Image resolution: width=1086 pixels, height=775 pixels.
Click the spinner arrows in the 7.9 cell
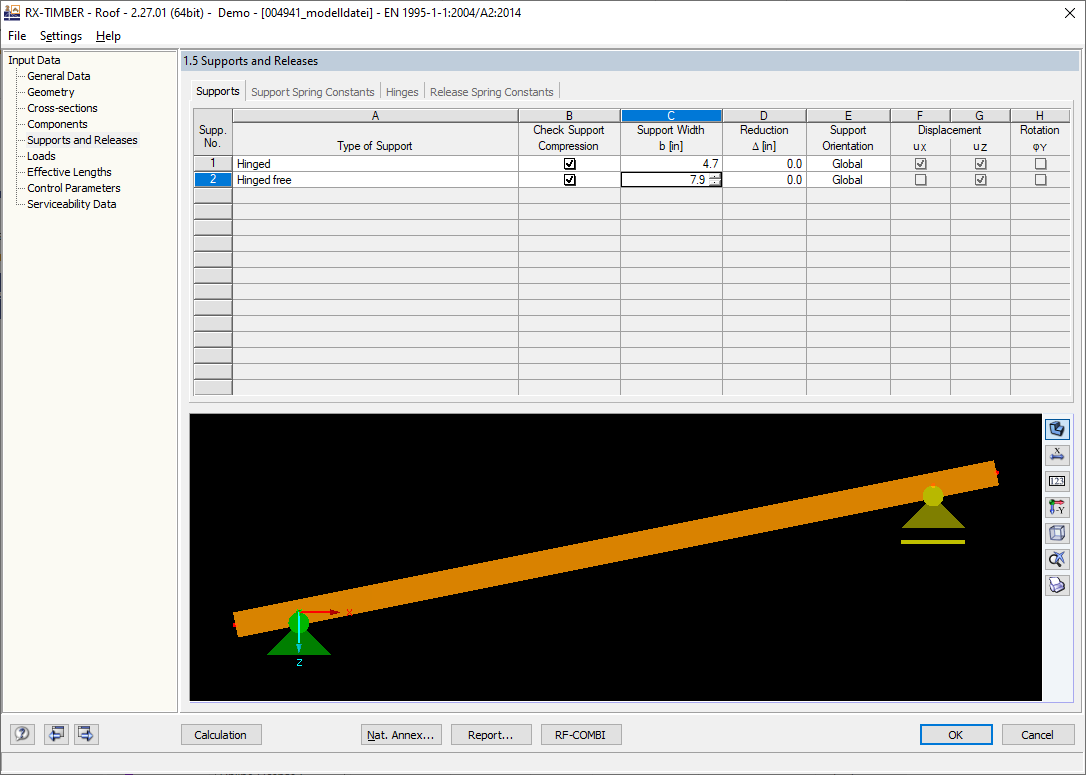coord(715,180)
